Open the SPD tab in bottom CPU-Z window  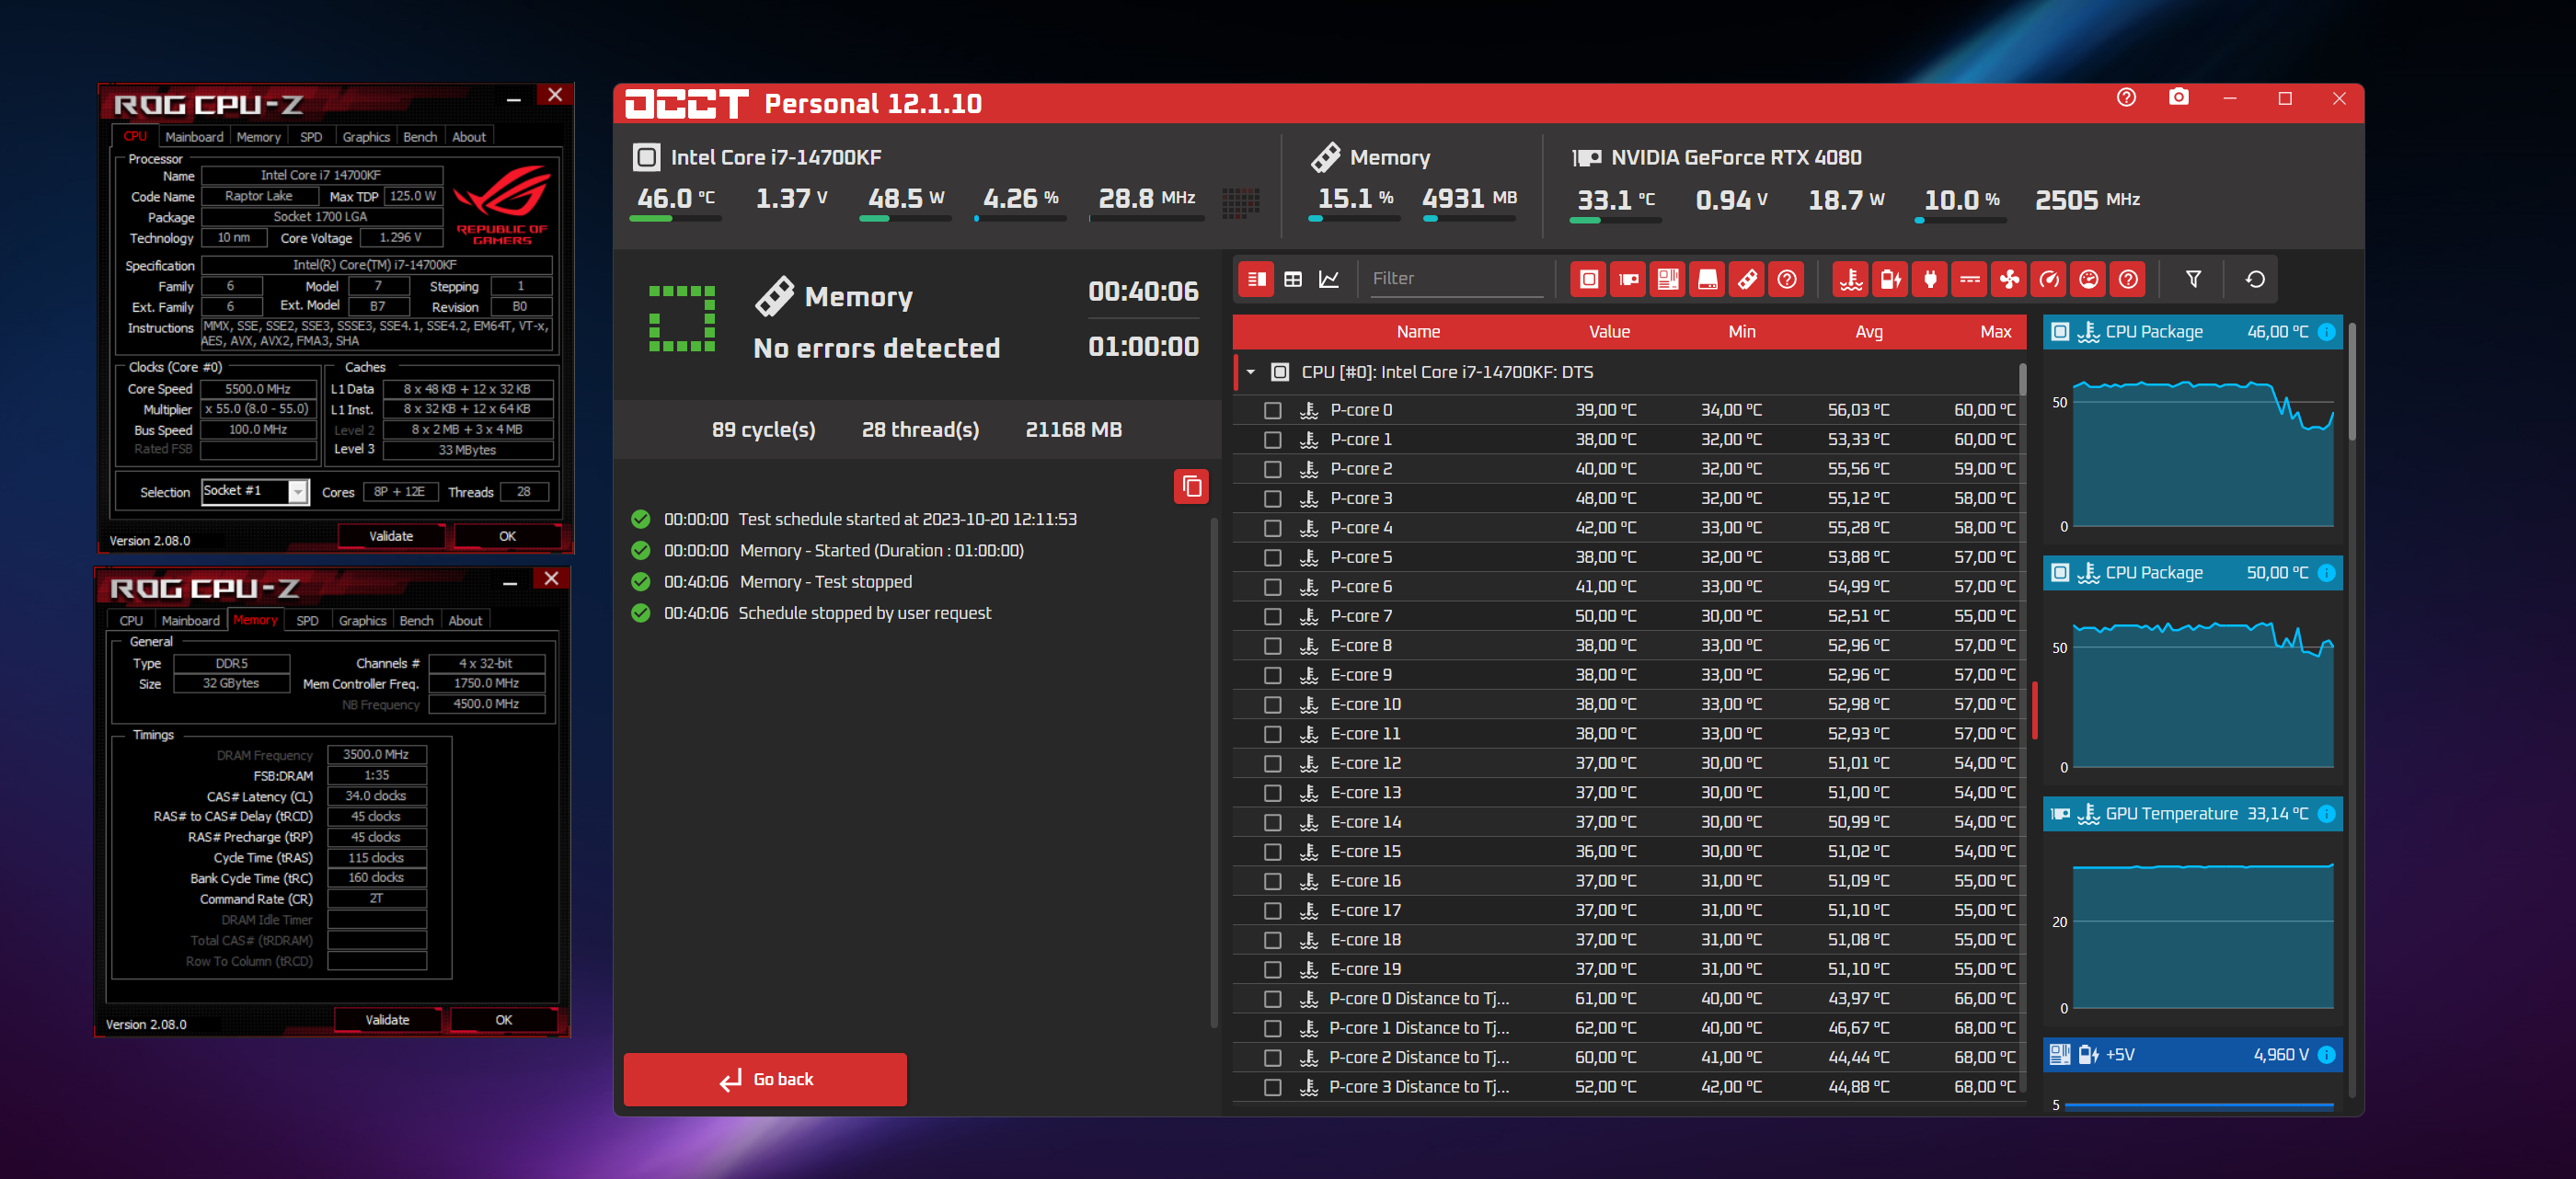[x=307, y=621]
